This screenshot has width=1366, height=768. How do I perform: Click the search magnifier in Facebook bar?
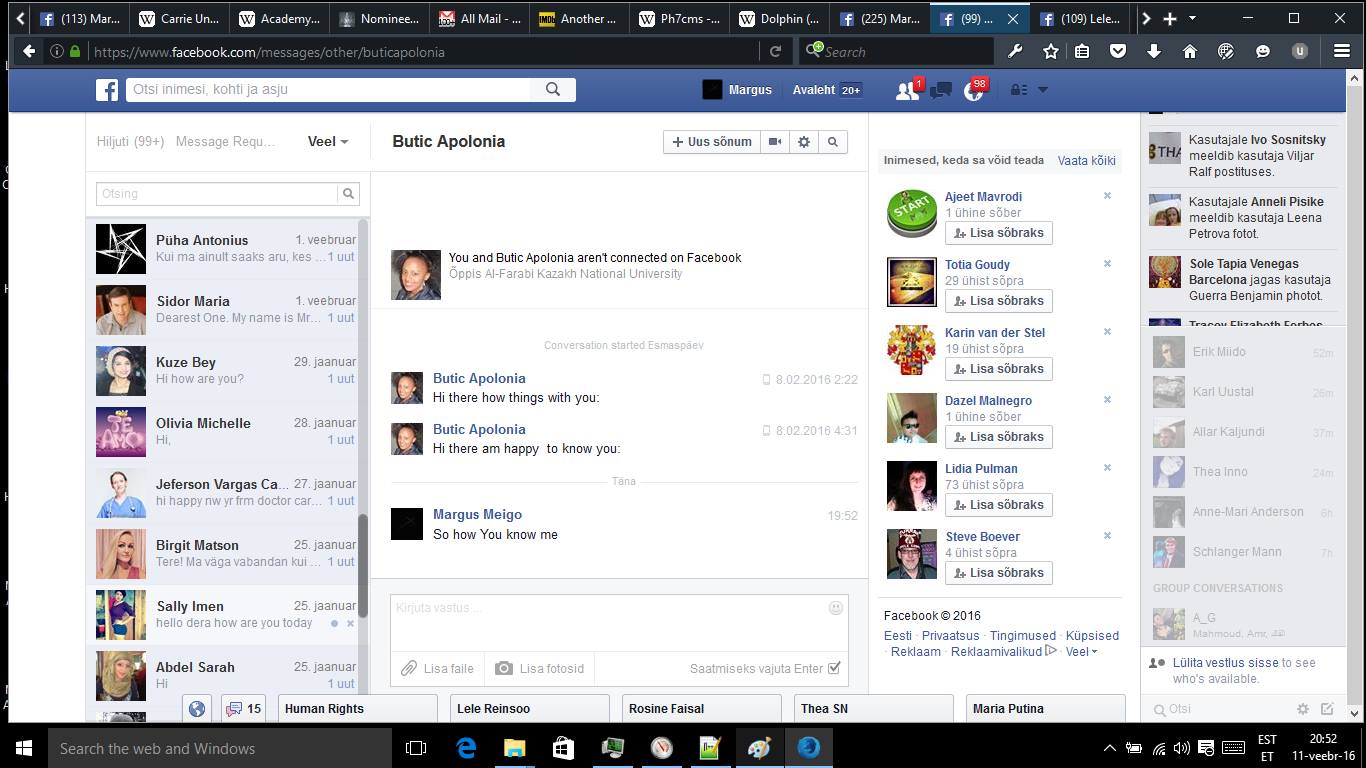pyautogui.click(x=553, y=90)
